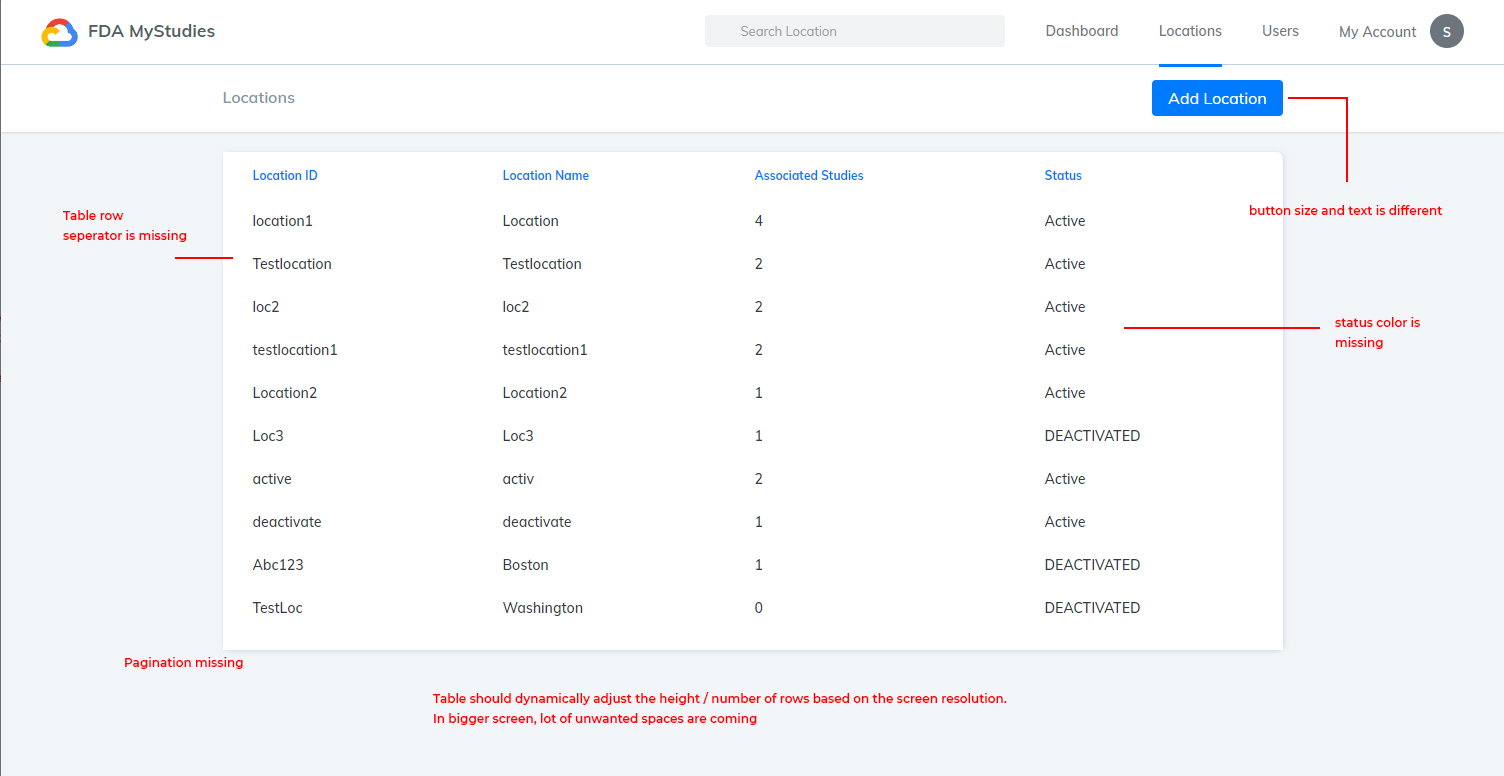Click studies count 4 for location1

(759, 221)
